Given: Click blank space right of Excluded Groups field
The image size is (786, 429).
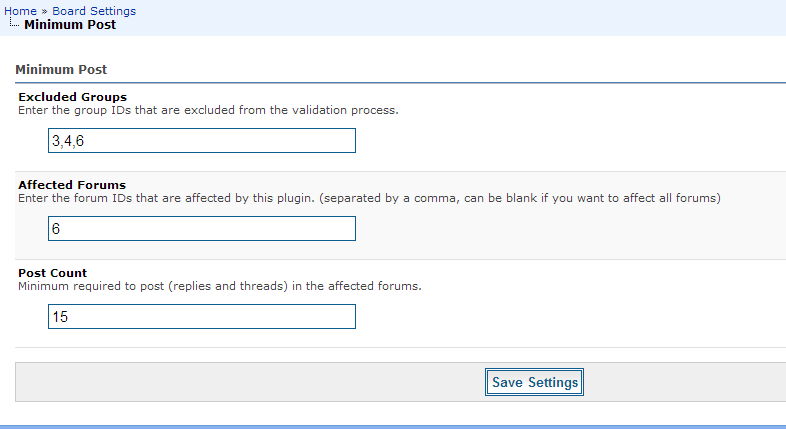Looking at the screenshot, I should pyautogui.click(x=560, y=141).
